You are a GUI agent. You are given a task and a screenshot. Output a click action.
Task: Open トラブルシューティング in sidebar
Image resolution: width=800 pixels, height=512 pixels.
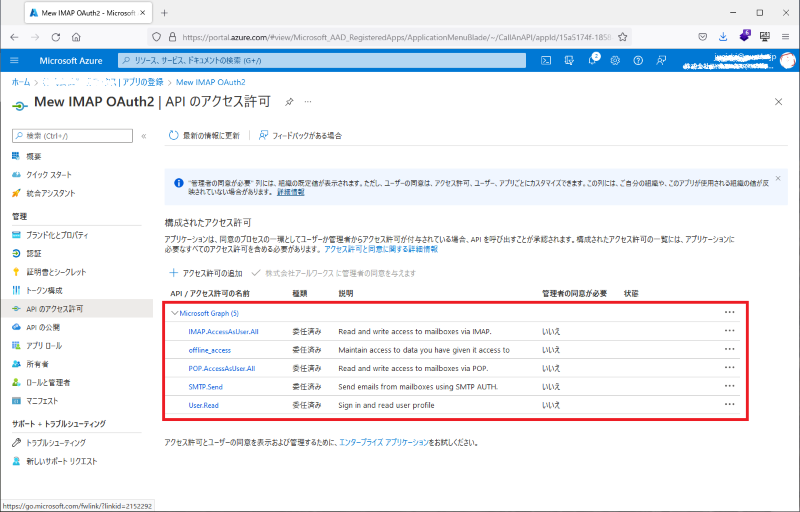point(56,443)
